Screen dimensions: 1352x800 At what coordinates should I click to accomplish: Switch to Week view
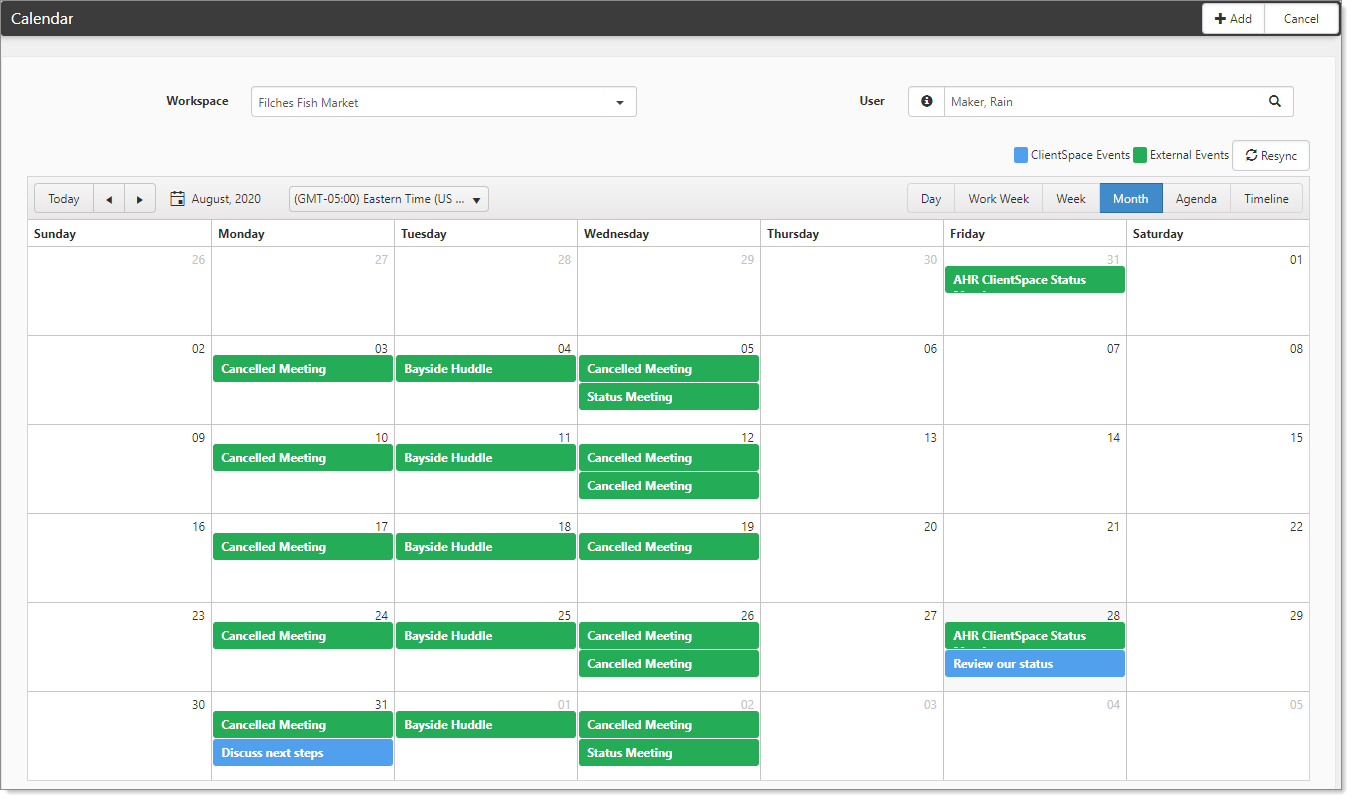click(x=1071, y=199)
